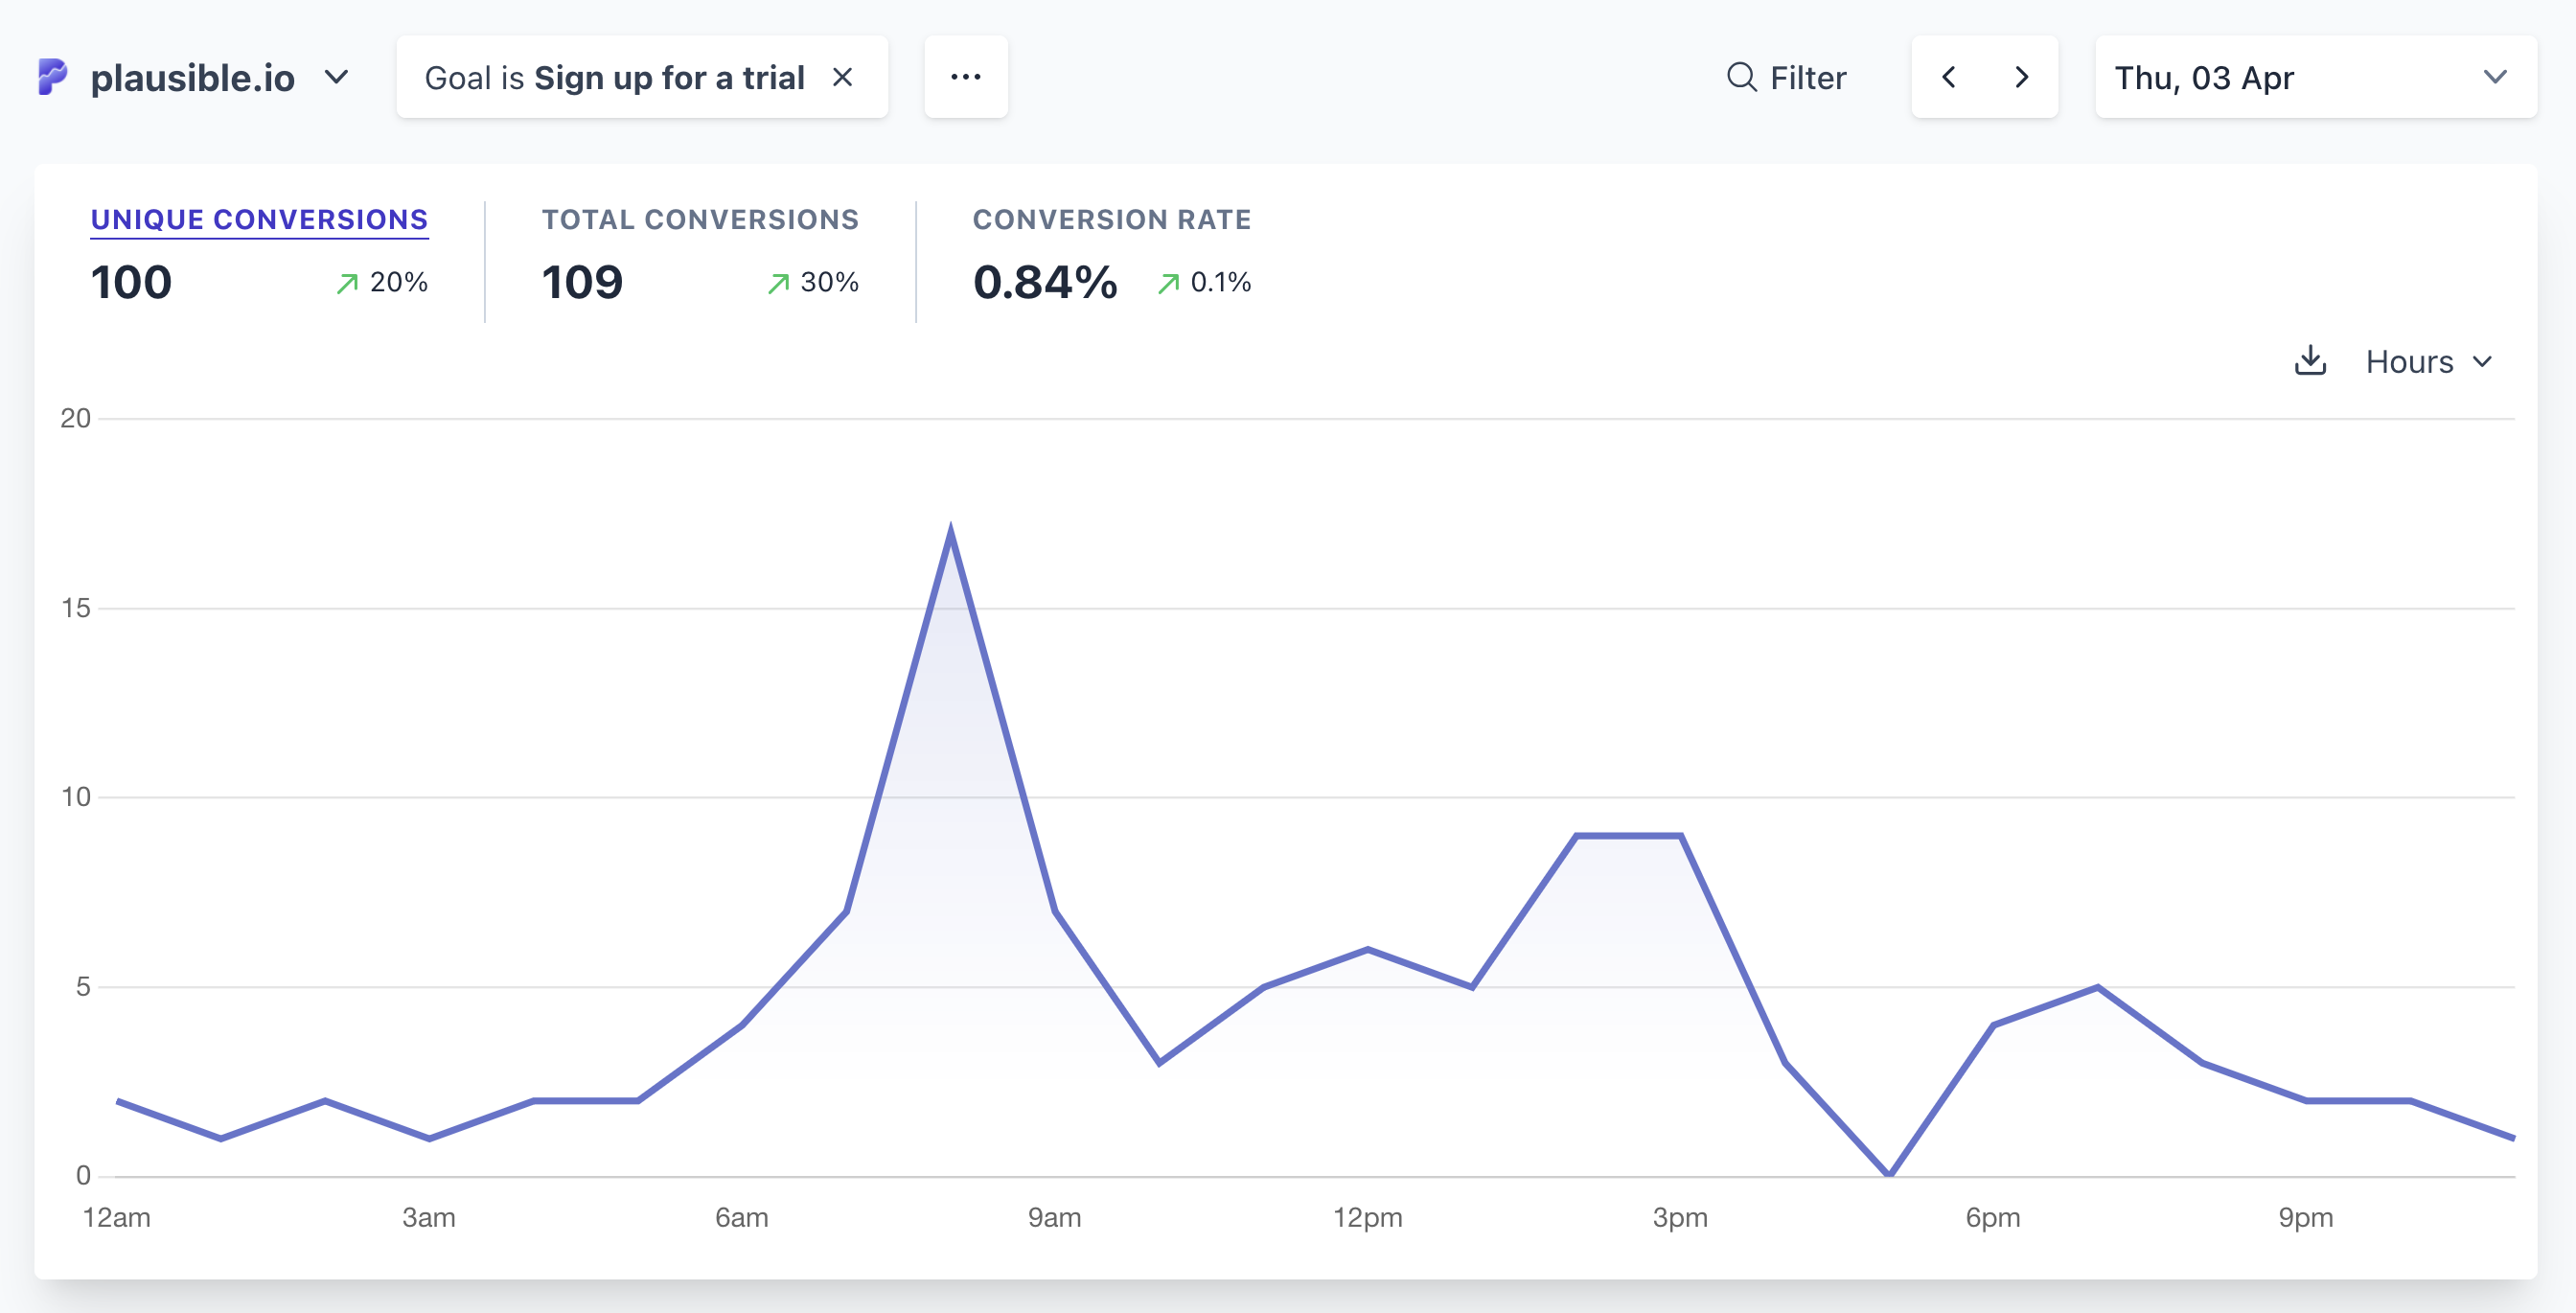
Task: Click the 8am peak on the chart
Action: tap(950, 529)
